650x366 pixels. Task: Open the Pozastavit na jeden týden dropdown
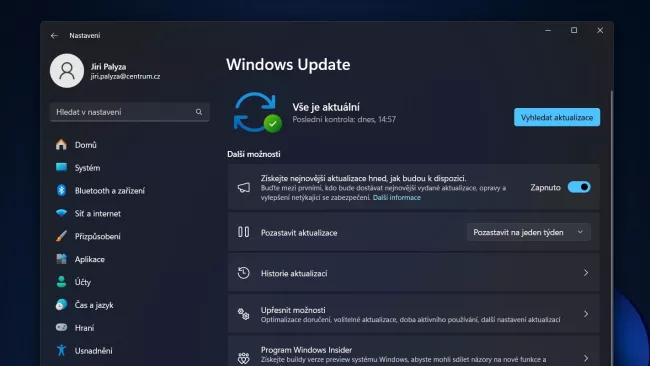point(529,232)
